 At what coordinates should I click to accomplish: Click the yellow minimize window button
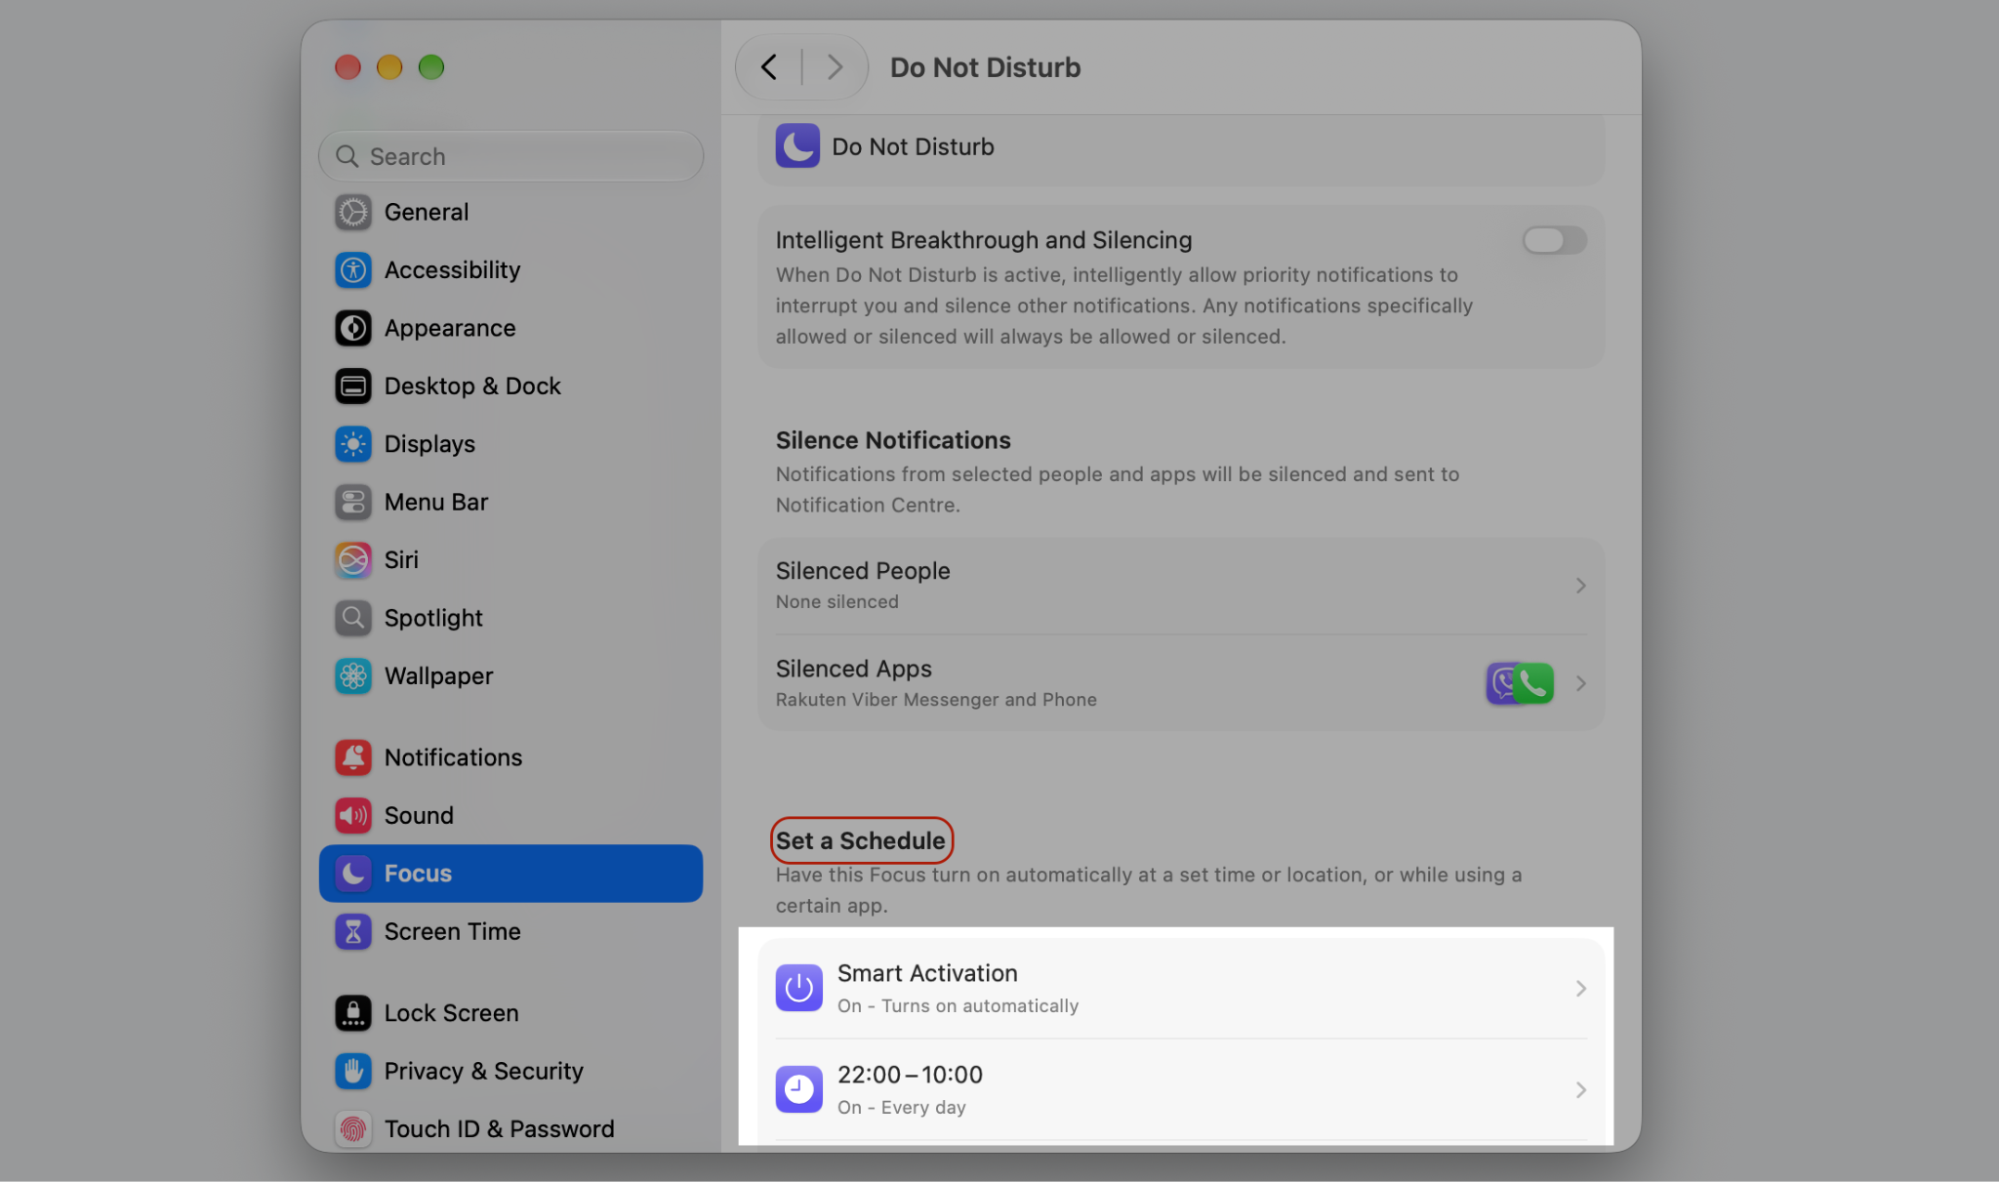point(389,67)
